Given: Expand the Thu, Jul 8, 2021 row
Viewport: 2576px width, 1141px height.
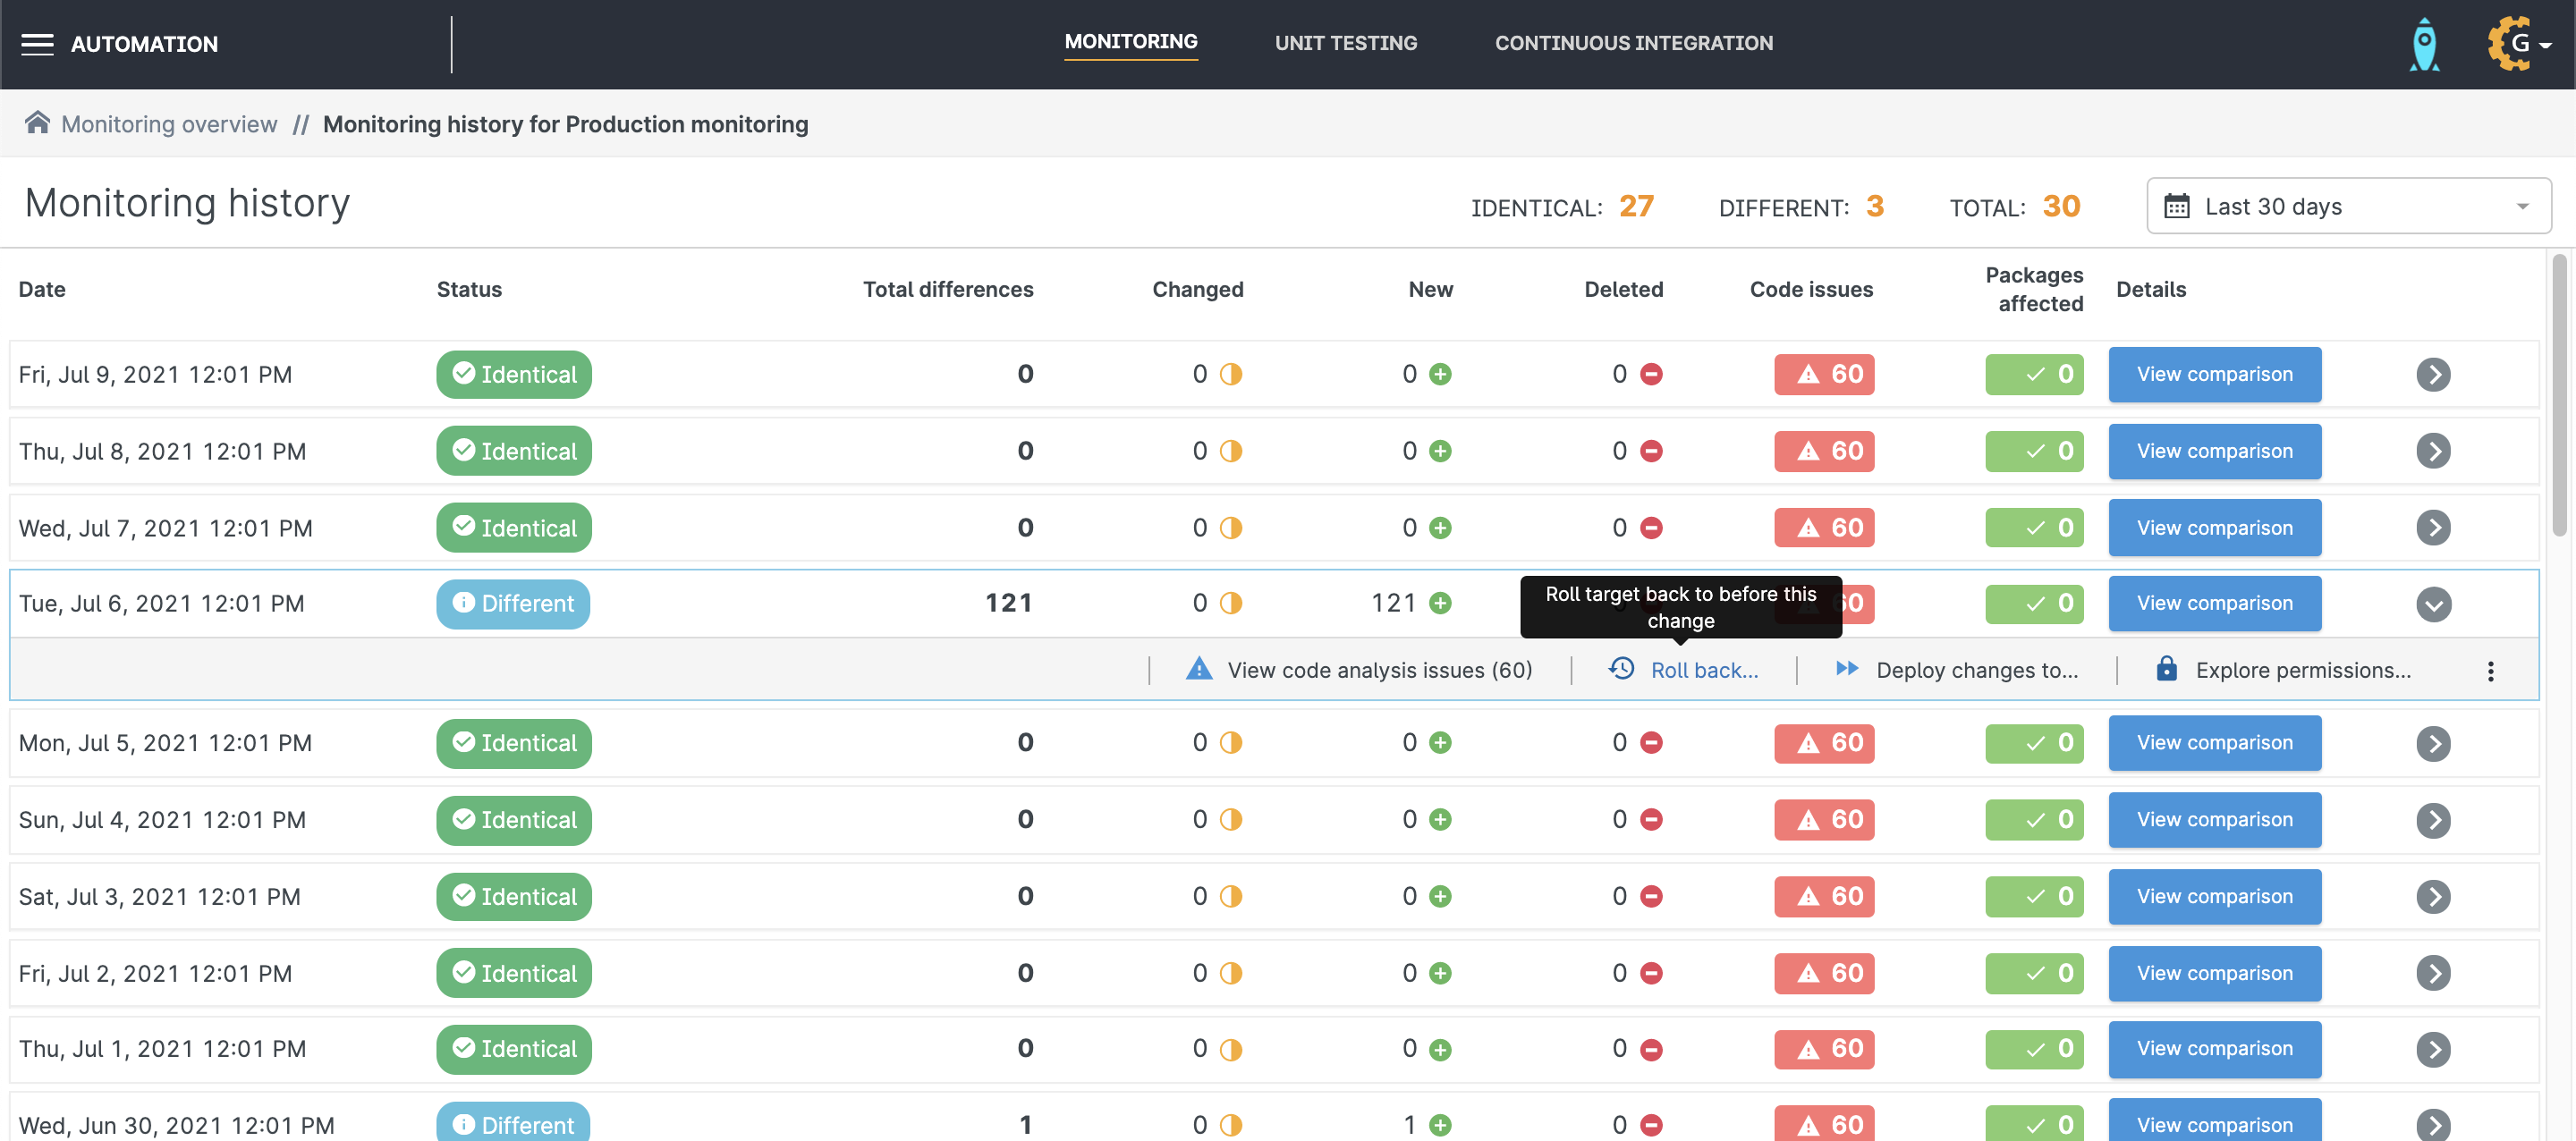Looking at the screenshot, I should [2433, 451].
